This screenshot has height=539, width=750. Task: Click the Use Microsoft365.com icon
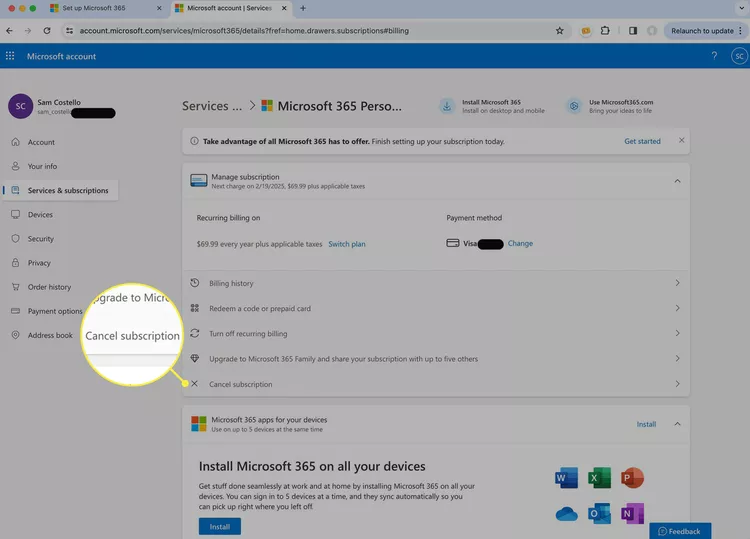[574, 106]
